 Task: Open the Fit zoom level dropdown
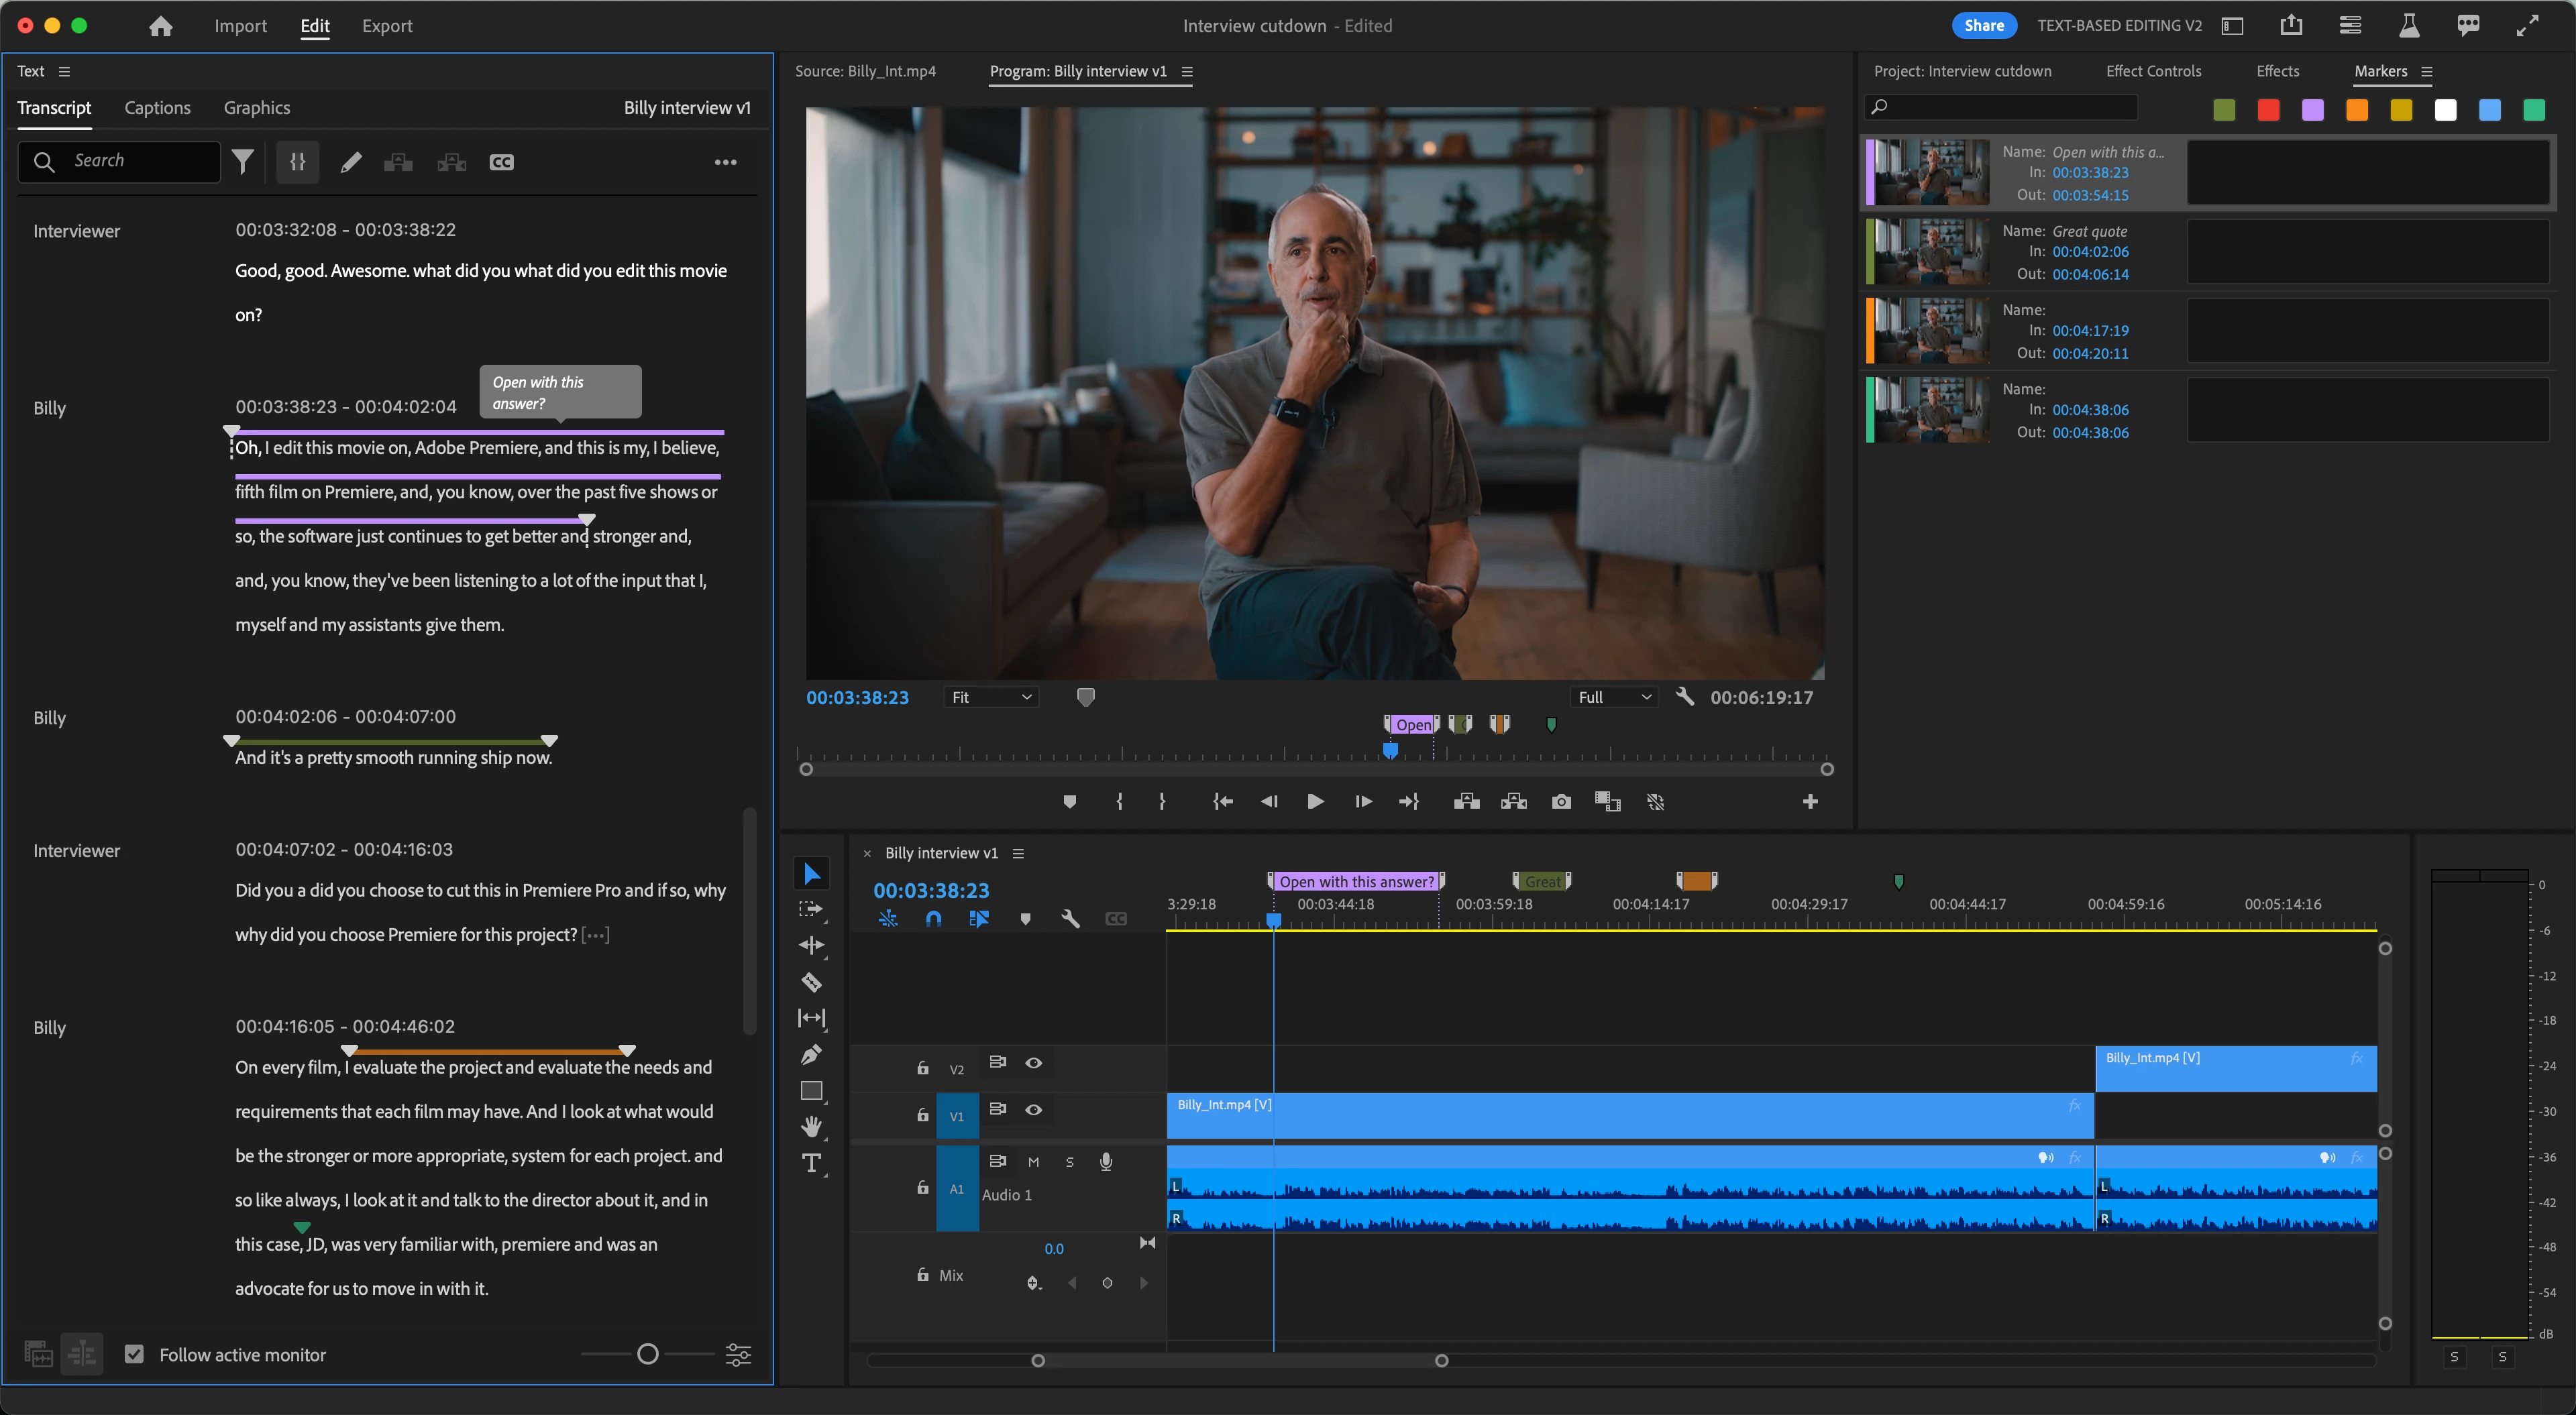pyautogui.click(x=990, y=697)
